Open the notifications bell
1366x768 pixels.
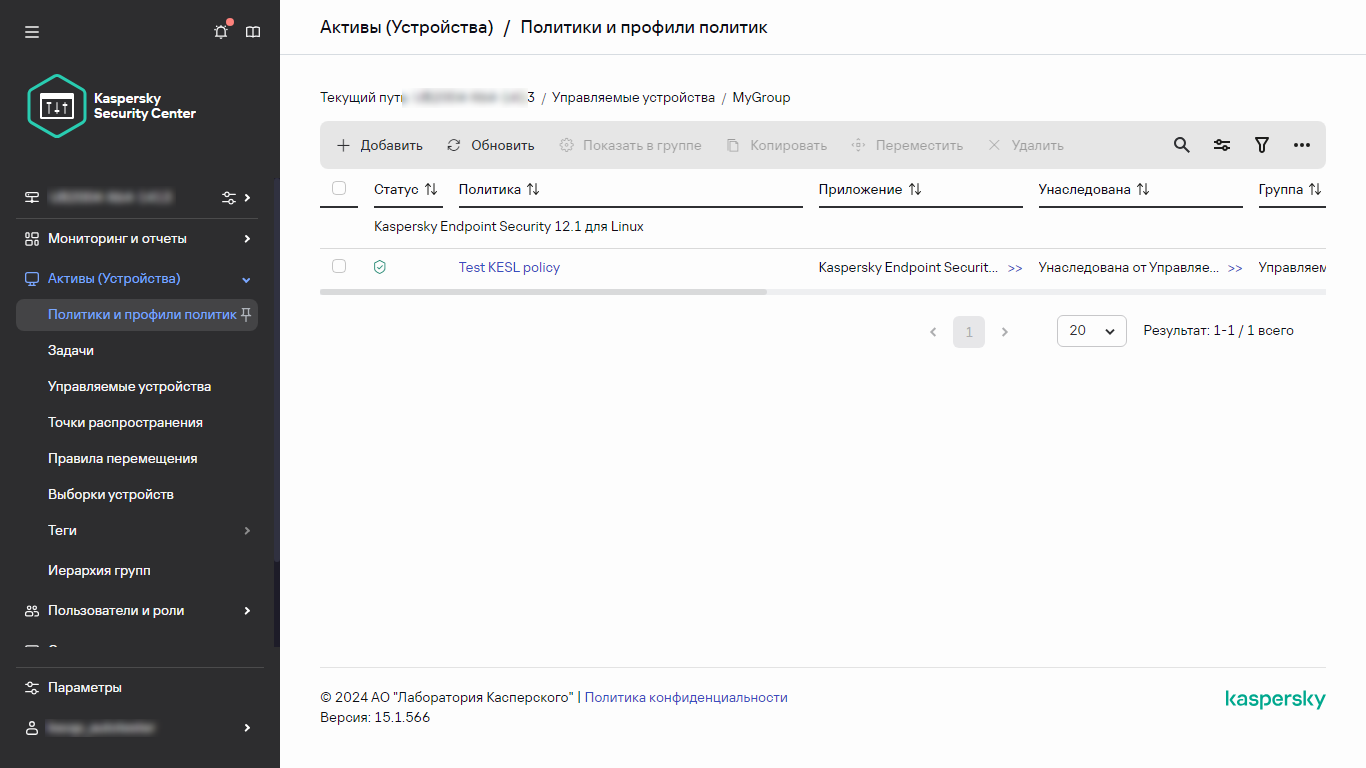221,32
